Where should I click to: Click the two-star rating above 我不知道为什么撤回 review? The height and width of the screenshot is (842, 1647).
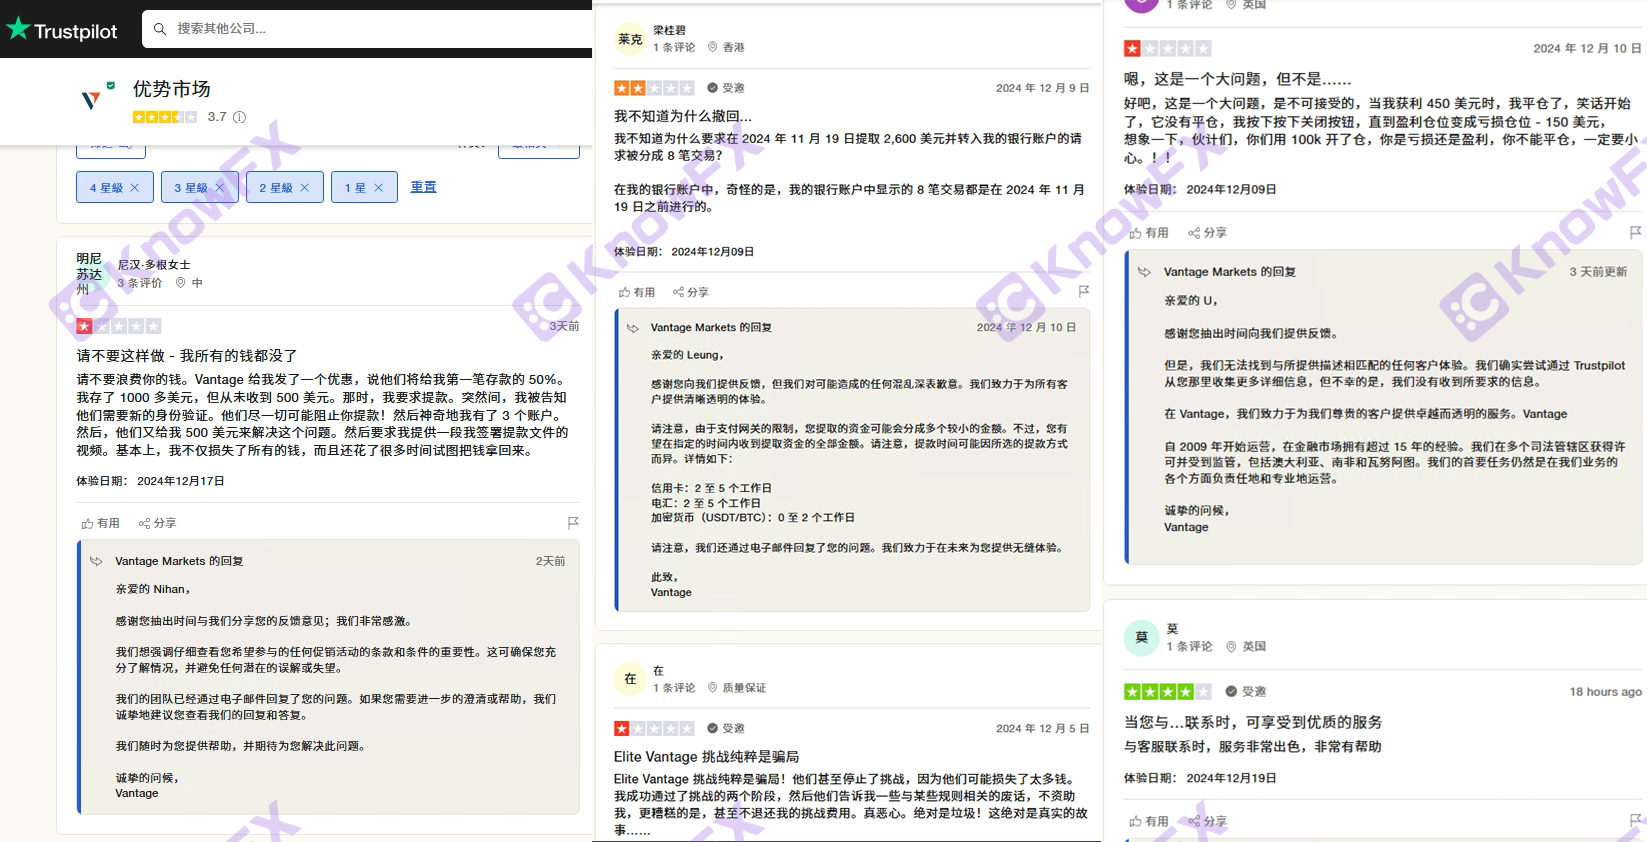654,88
